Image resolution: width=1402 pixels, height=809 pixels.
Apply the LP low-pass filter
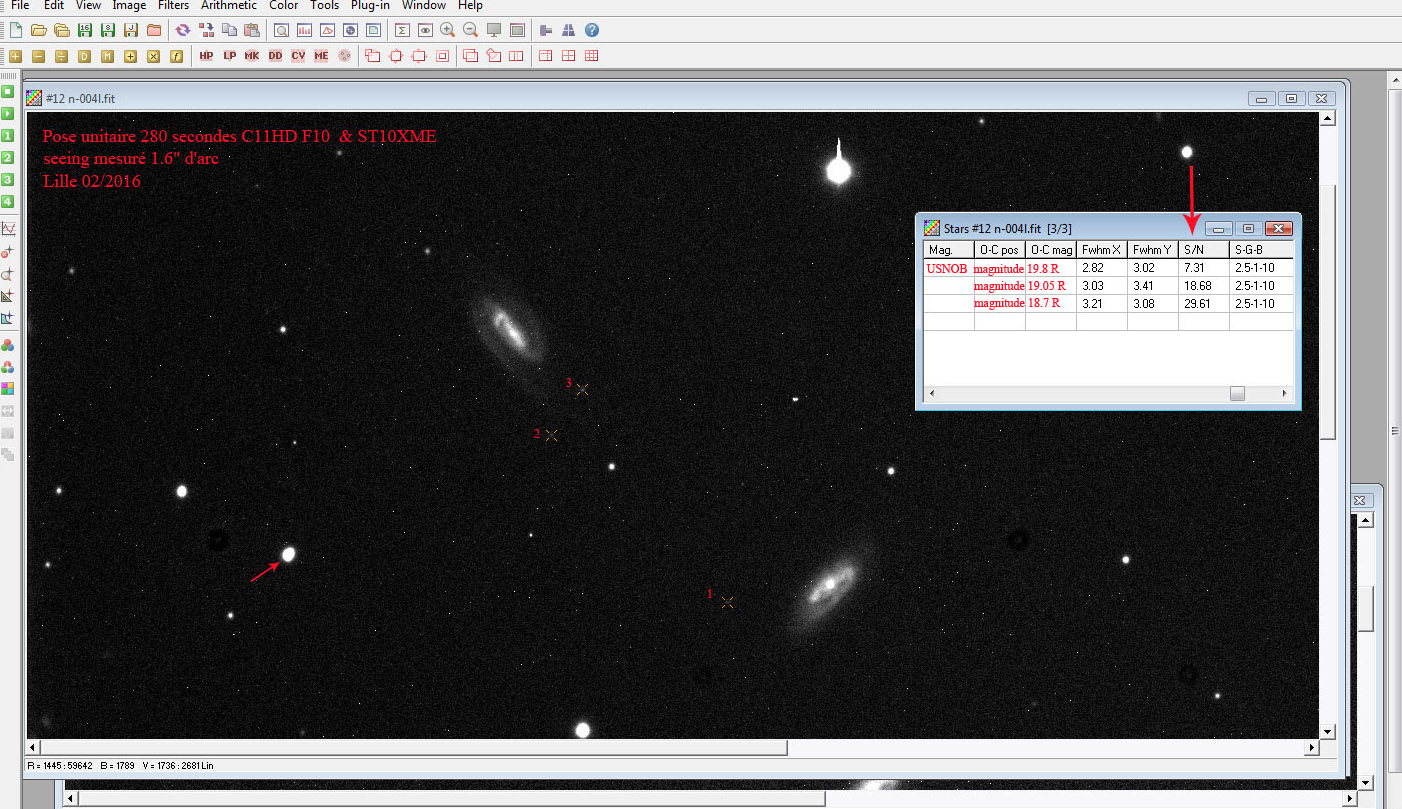click(x=229, y=56)
